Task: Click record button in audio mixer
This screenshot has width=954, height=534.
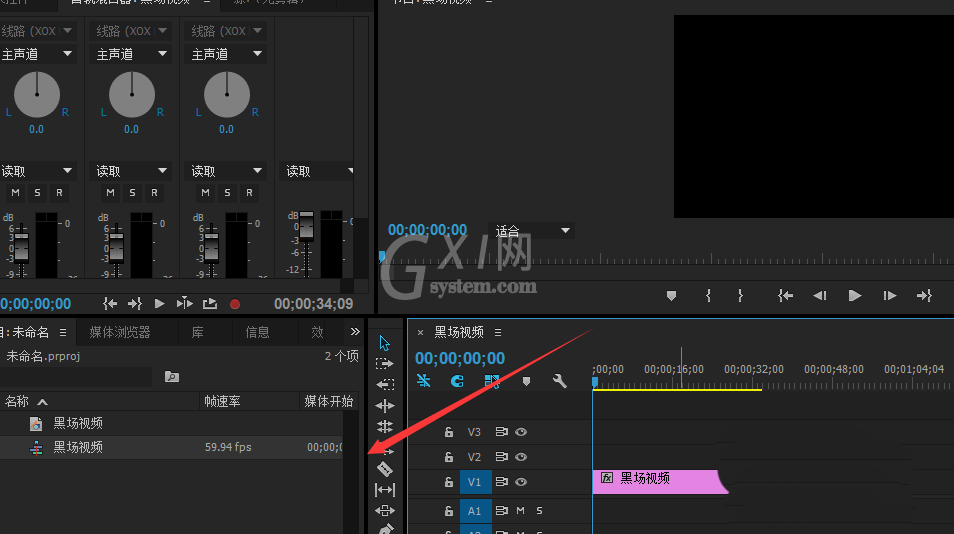Action: (235, 304)
